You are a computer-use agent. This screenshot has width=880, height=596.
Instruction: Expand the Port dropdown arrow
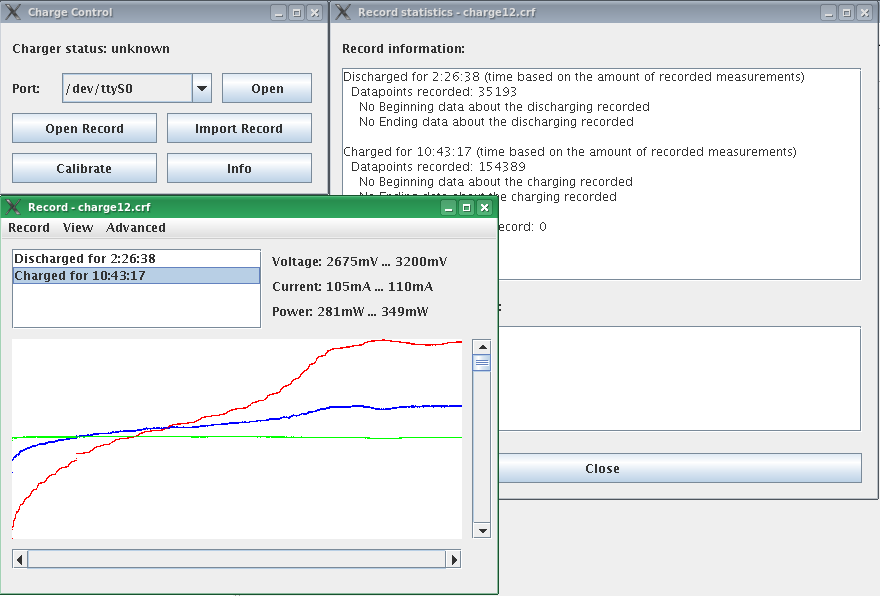click(202, 88)
